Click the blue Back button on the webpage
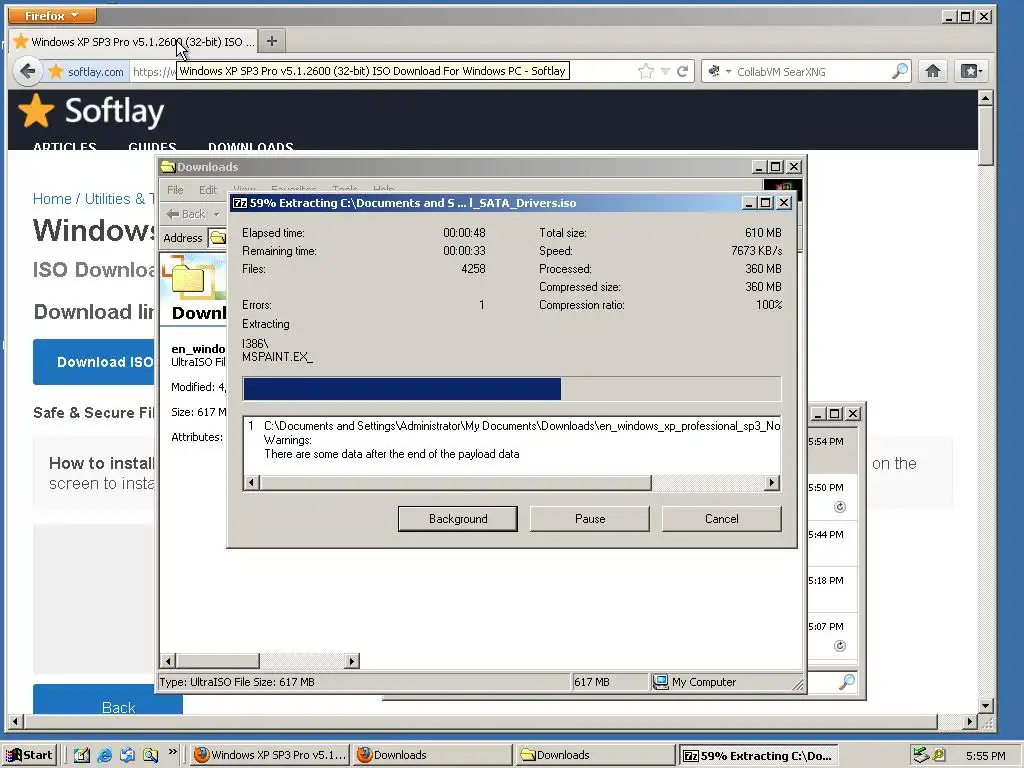 pyautogui.click(x=108, y=699)
